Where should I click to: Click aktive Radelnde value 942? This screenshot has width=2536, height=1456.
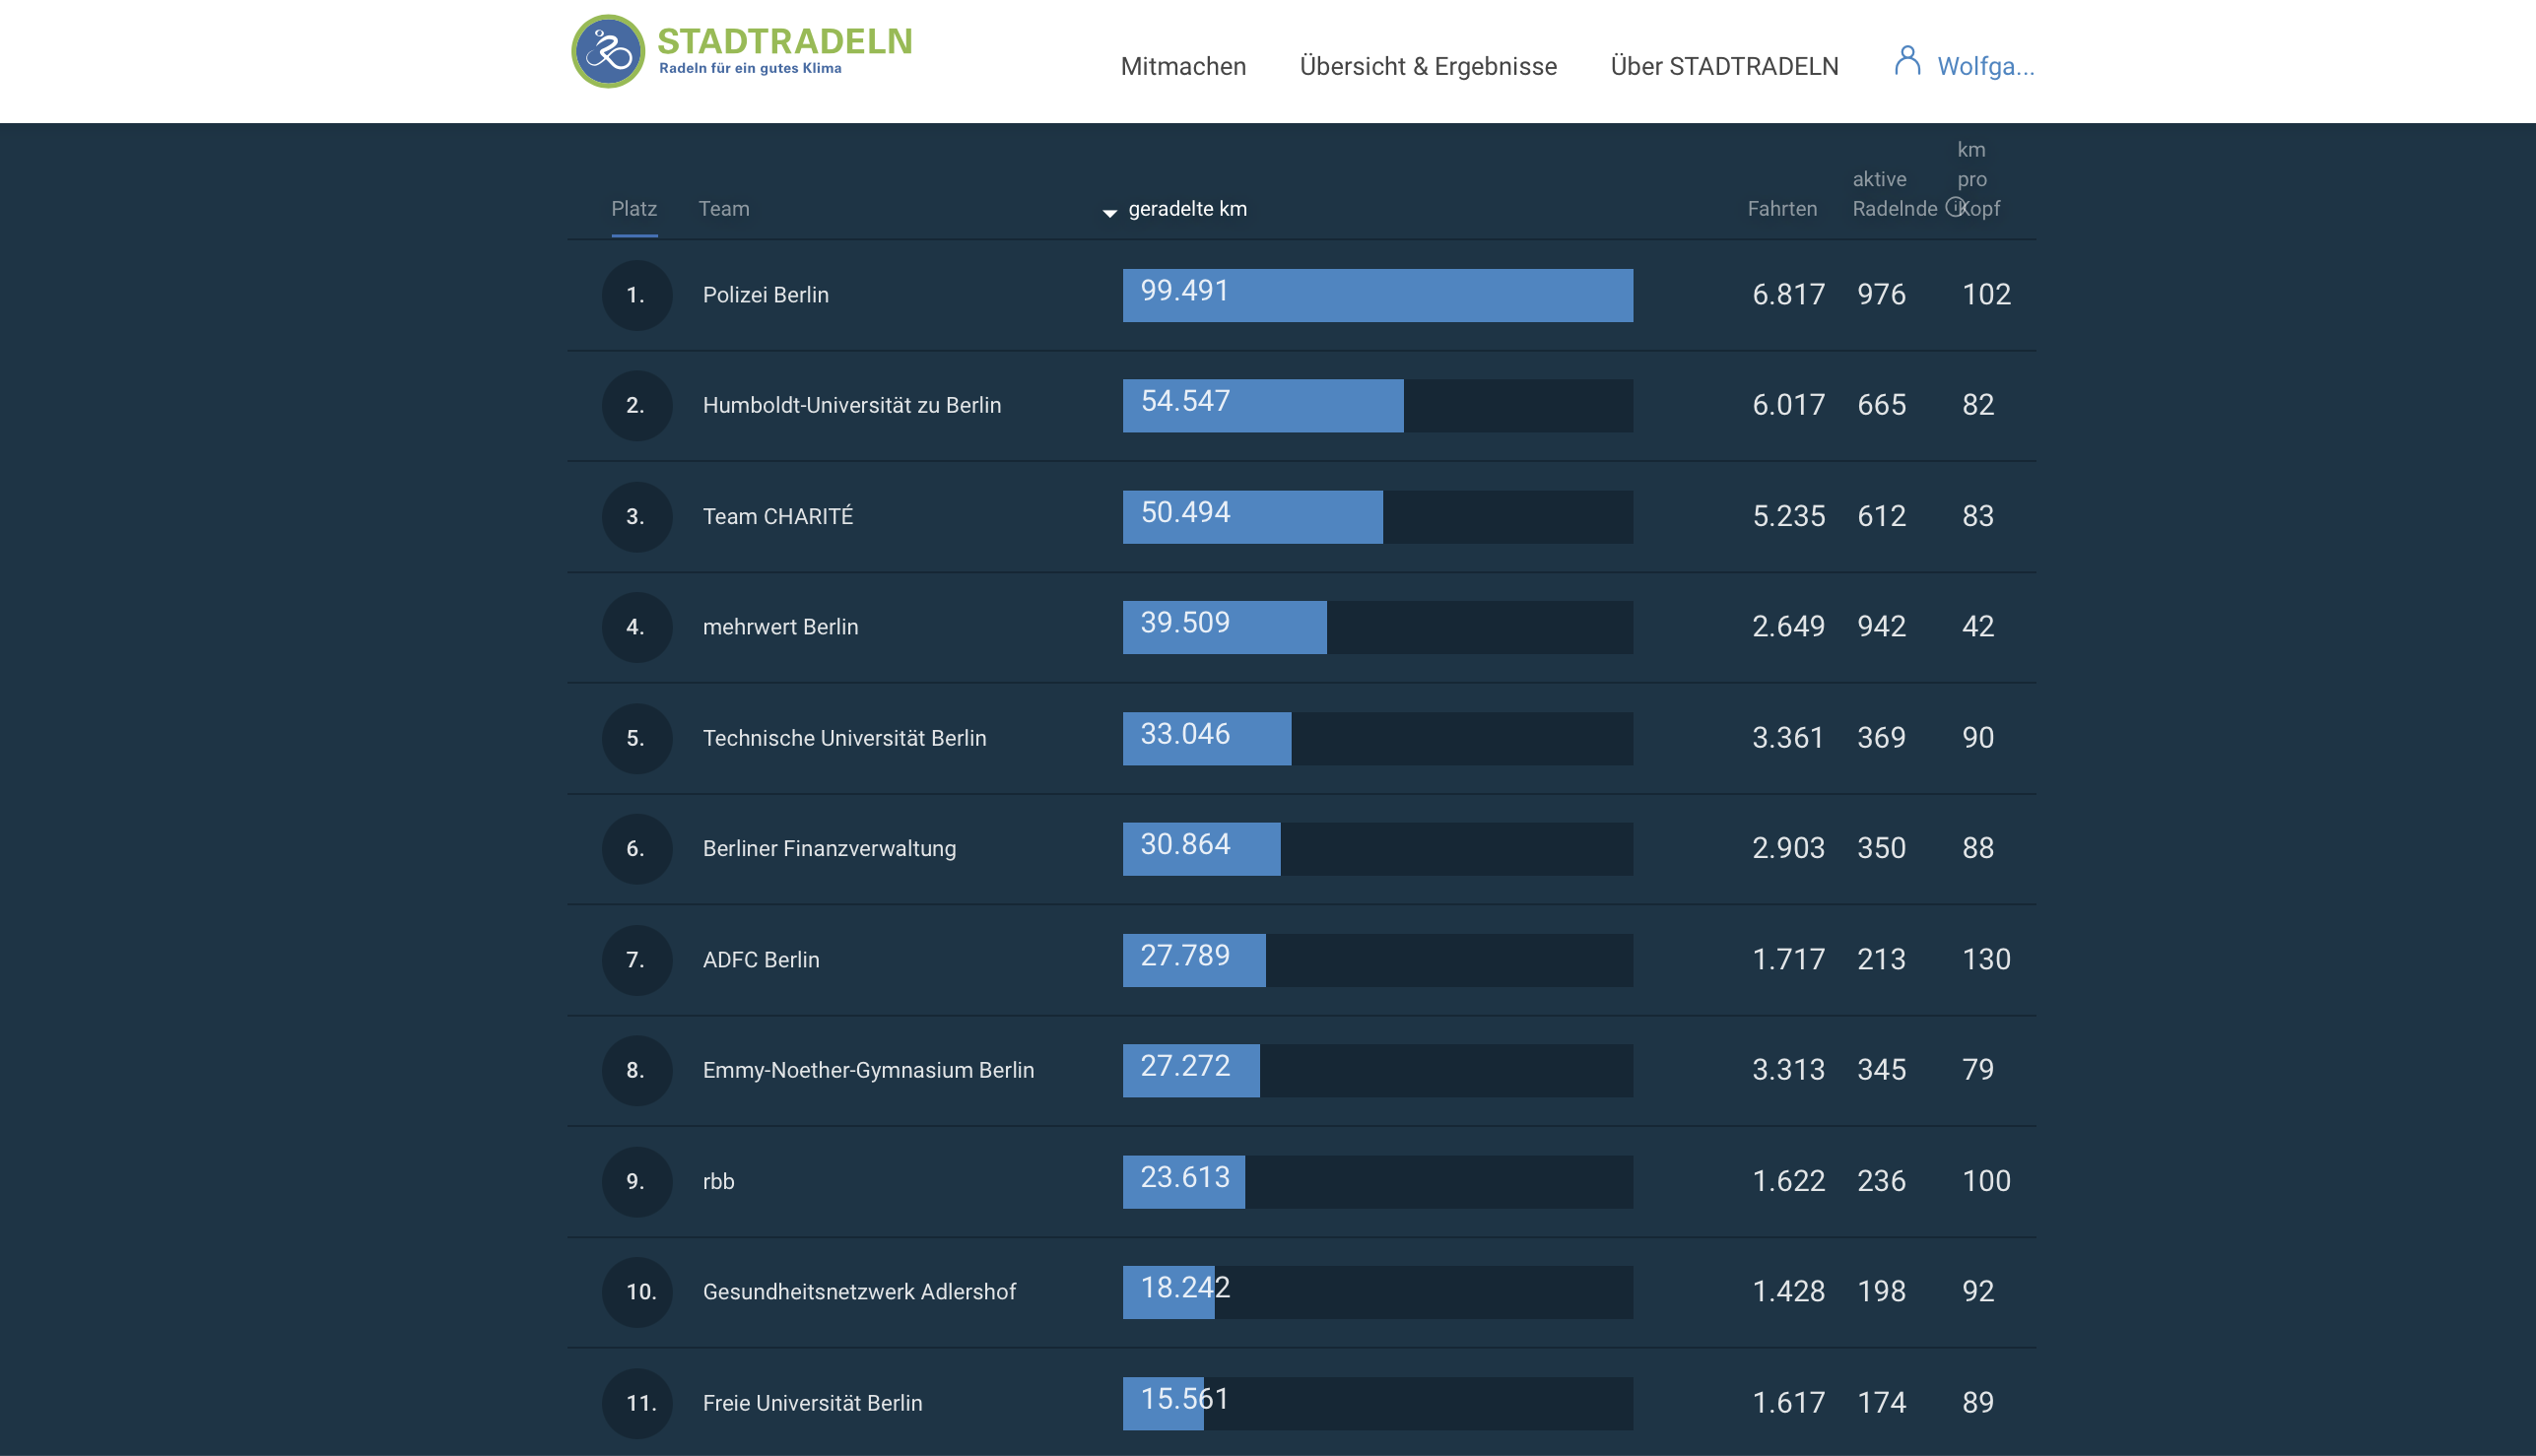click(1881, 626)
